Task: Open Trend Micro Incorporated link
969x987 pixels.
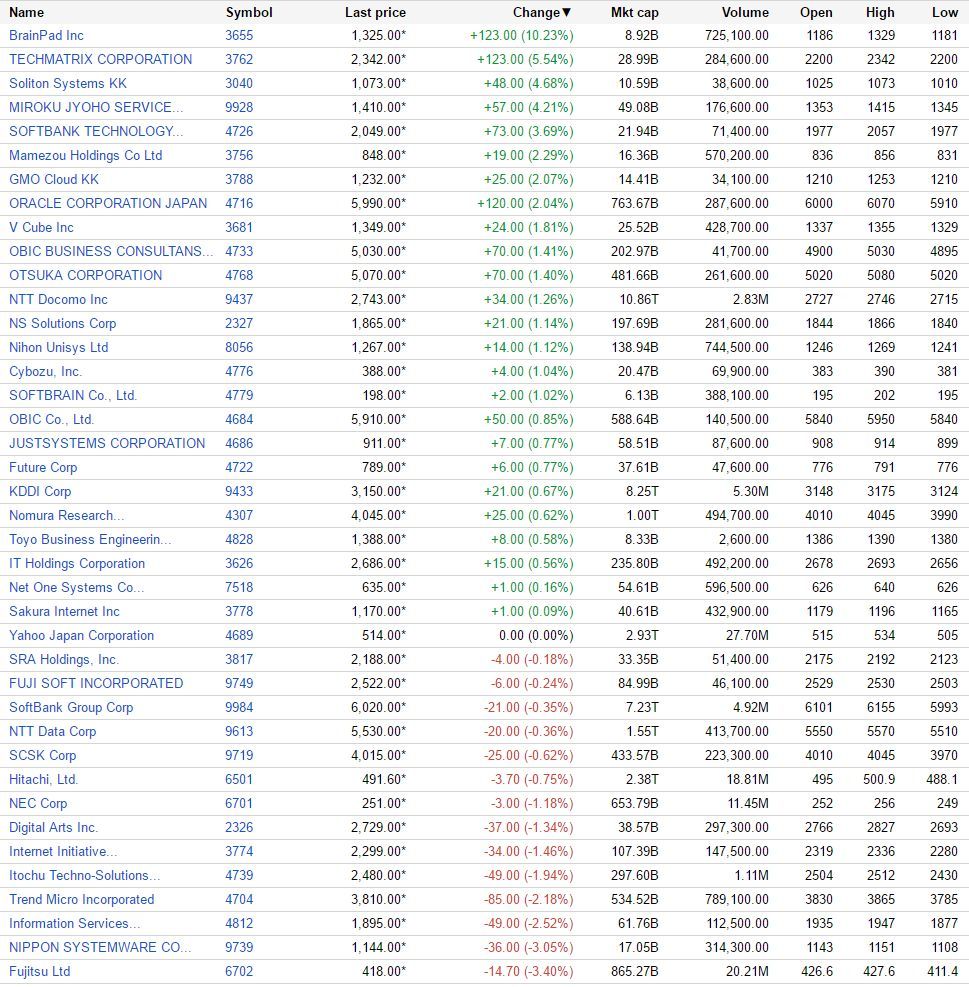Action: (x=81, y=899)
